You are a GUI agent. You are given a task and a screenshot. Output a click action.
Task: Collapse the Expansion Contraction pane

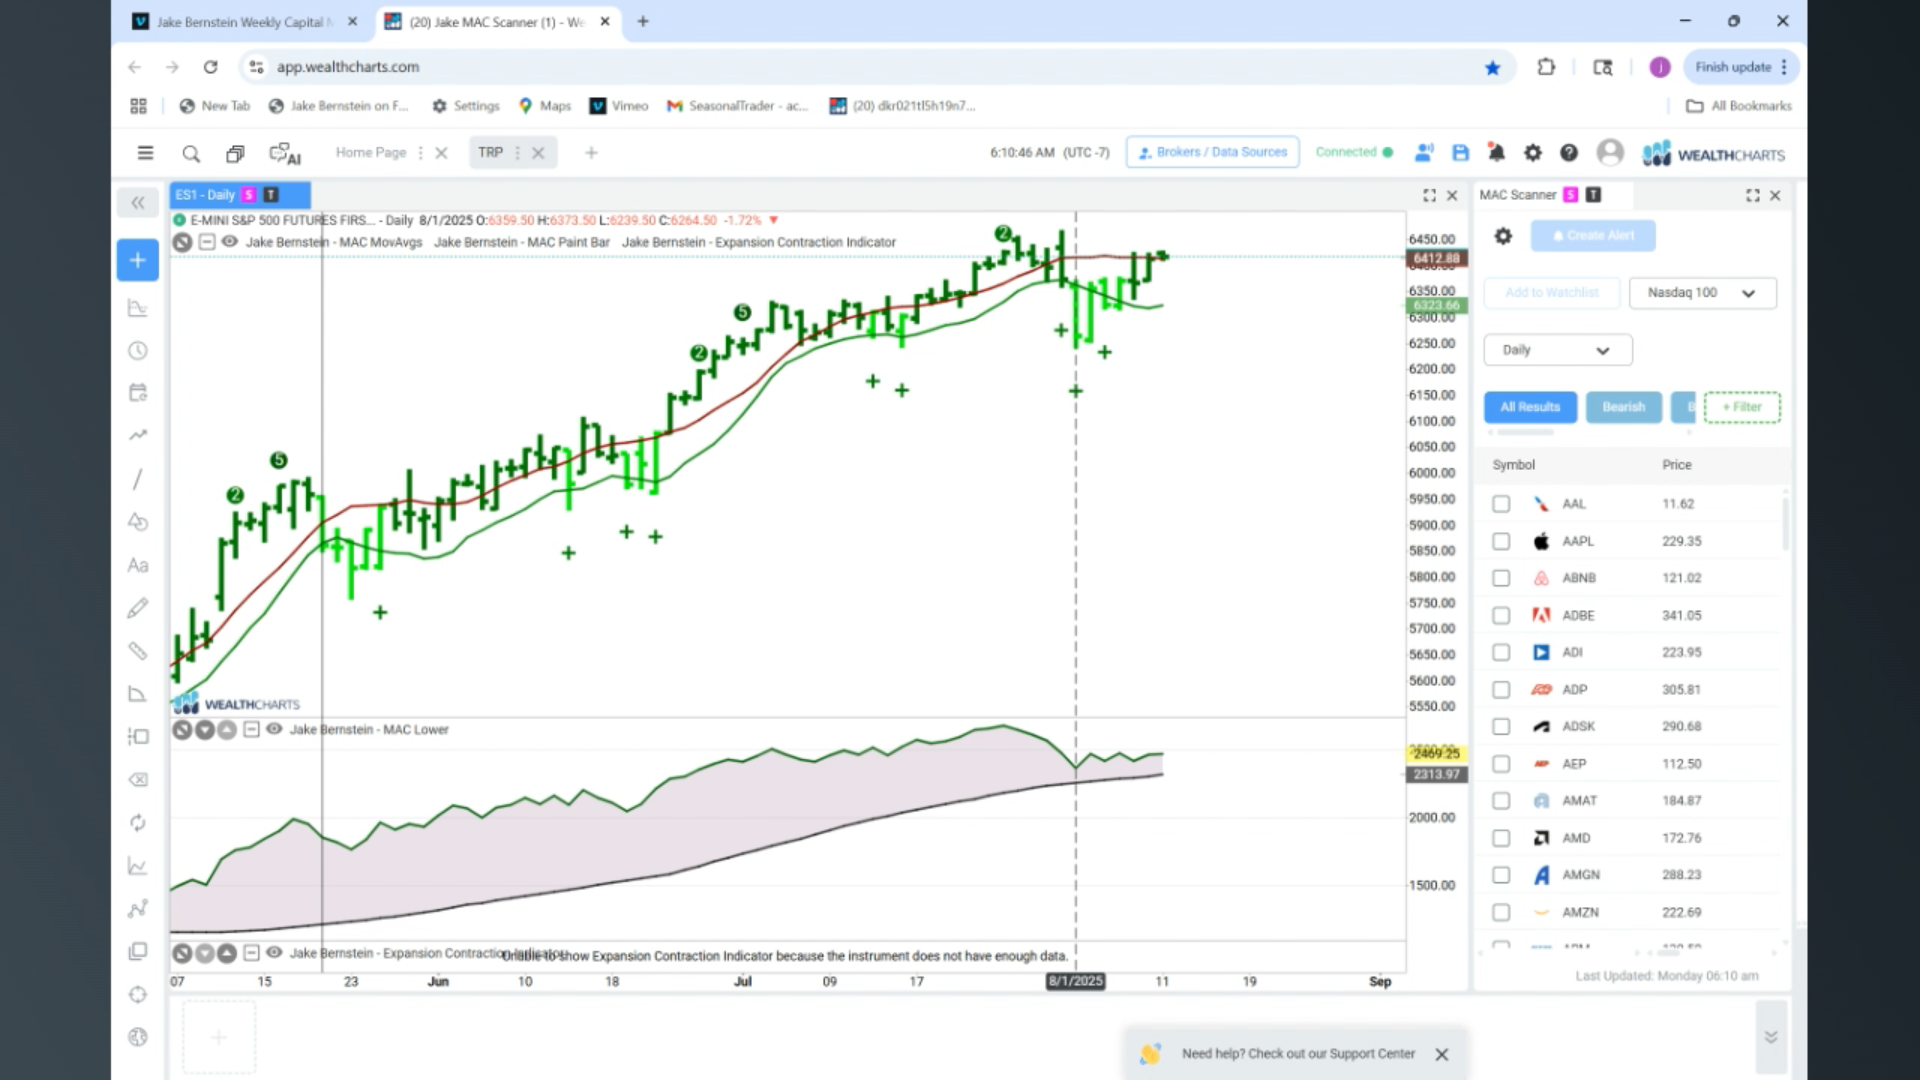(x=251, y=953)
